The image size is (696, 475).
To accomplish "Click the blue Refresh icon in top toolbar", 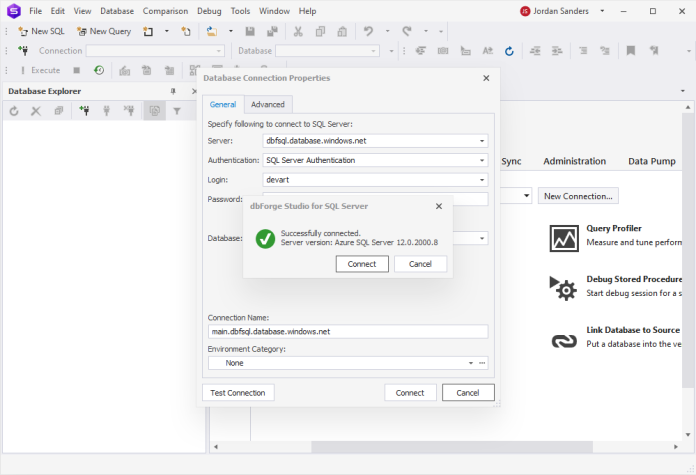I will [x=509, y=51].
